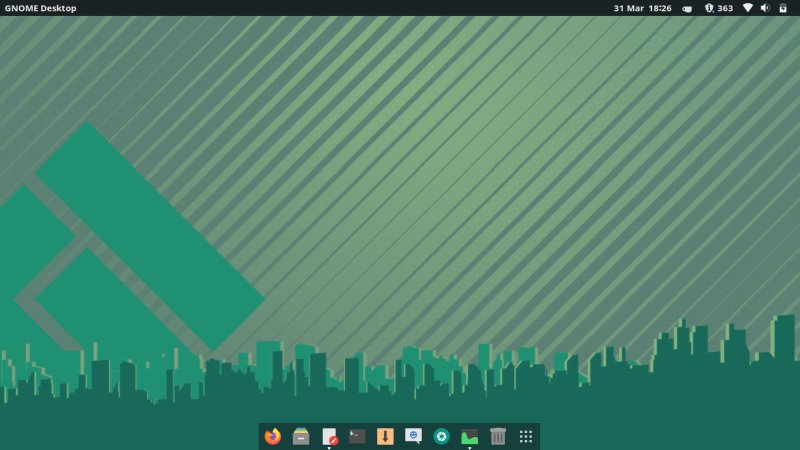800x450 pixels.
Task: Open the file manager dock icon
Action: click(x=301, y=436)
